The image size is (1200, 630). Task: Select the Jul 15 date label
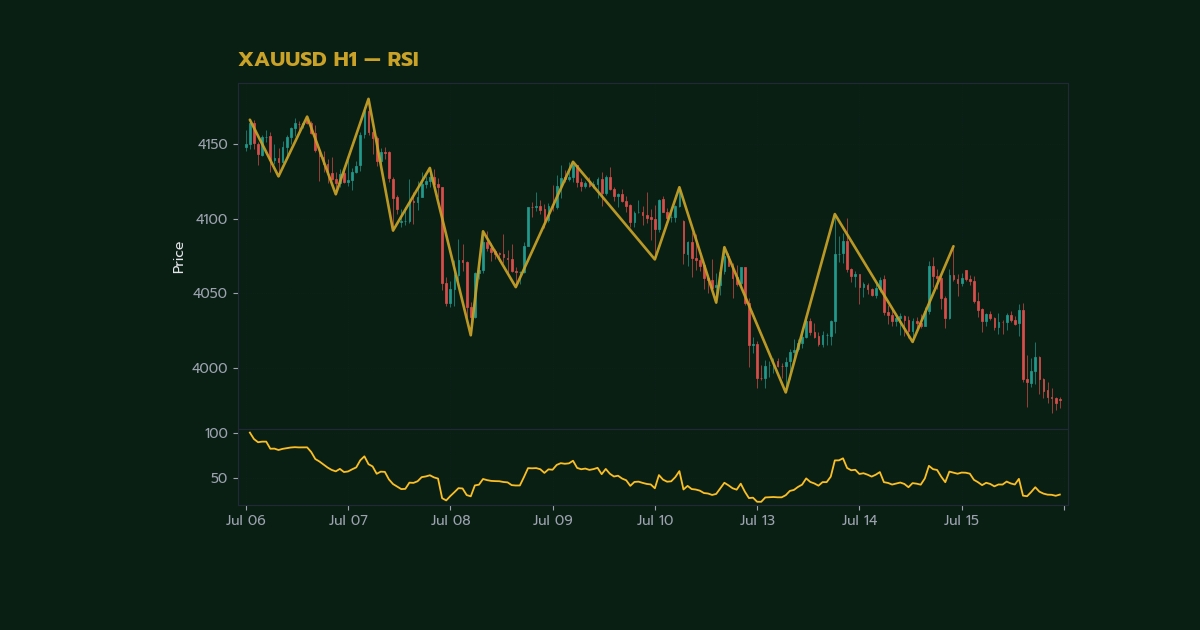click(962, 521)
